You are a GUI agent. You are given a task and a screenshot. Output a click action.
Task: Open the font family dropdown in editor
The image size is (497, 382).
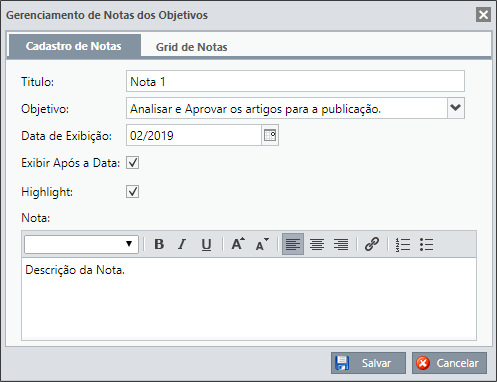[81, 244]
